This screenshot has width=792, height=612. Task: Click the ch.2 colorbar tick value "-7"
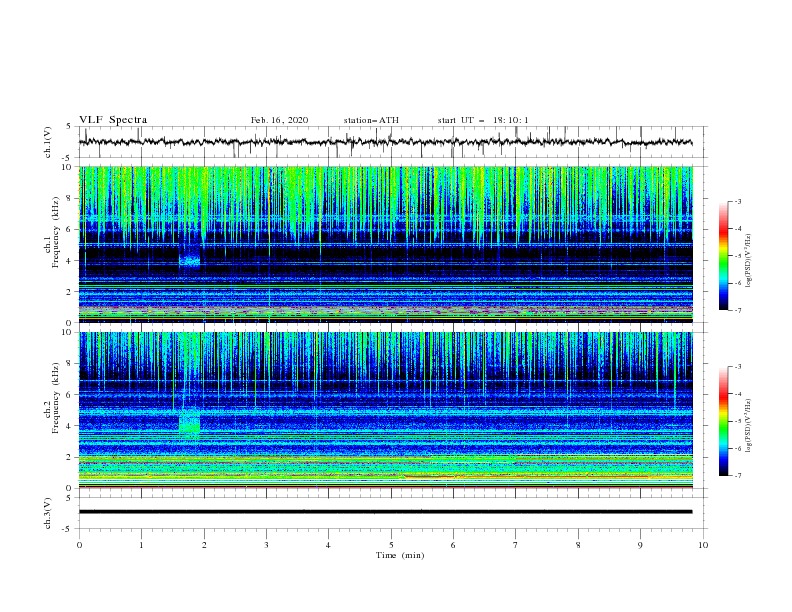(x=737, y=476)
